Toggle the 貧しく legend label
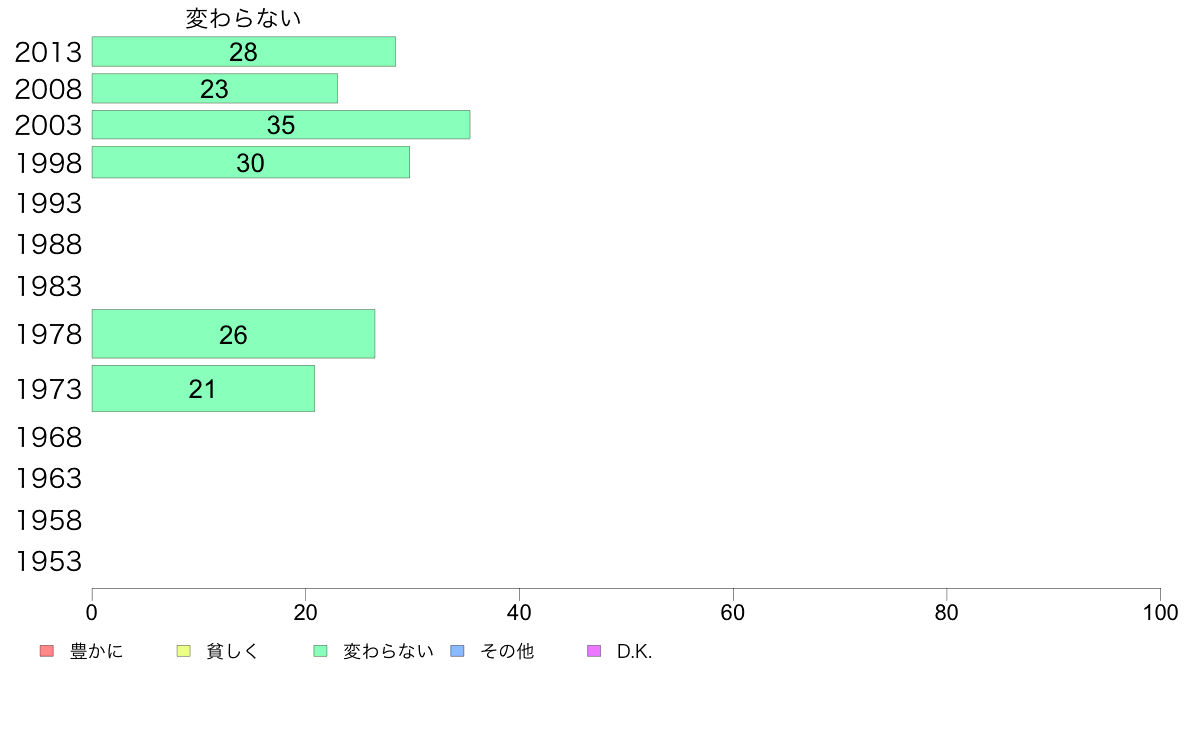The width and height of the screenshot is (1188, 736). coord(233,651)
